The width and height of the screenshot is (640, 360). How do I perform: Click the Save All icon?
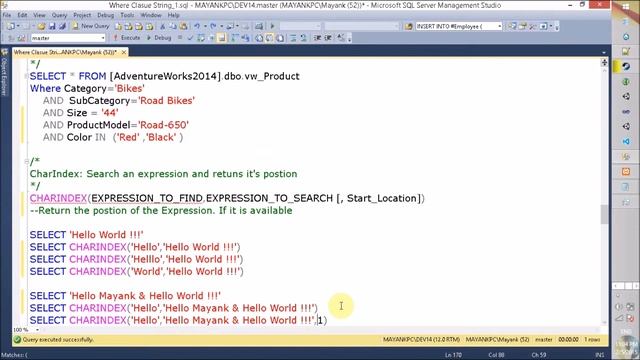pyautogui.click(x=62, y=26)
